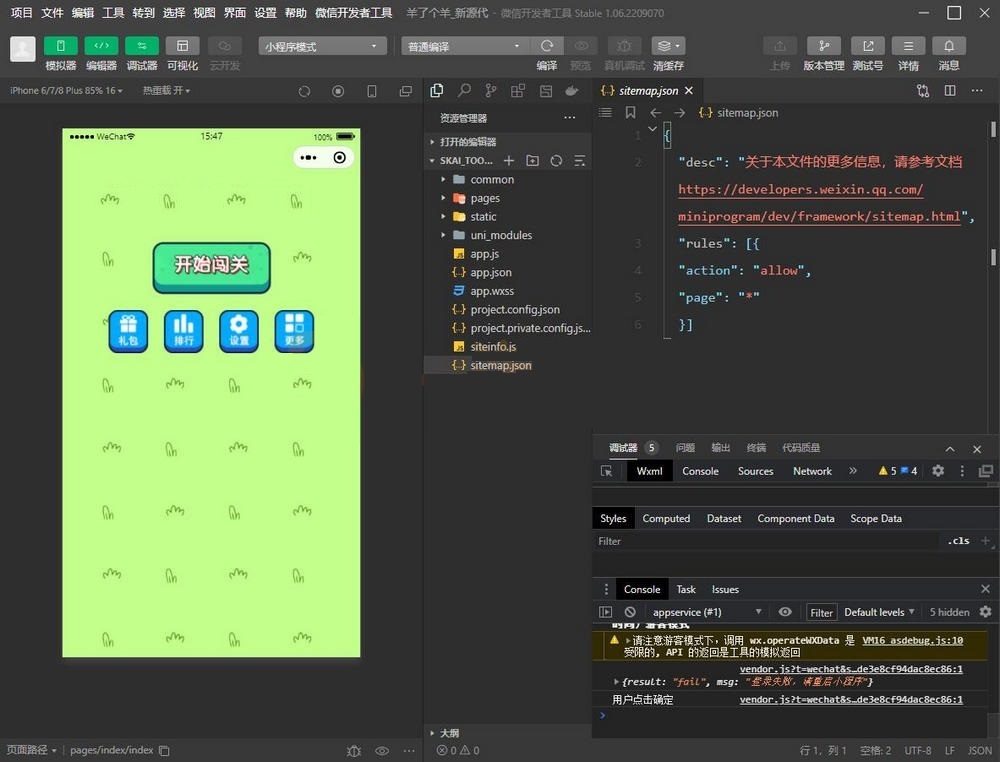Open the appservice (#1) context dropdown

click(707, 612)
